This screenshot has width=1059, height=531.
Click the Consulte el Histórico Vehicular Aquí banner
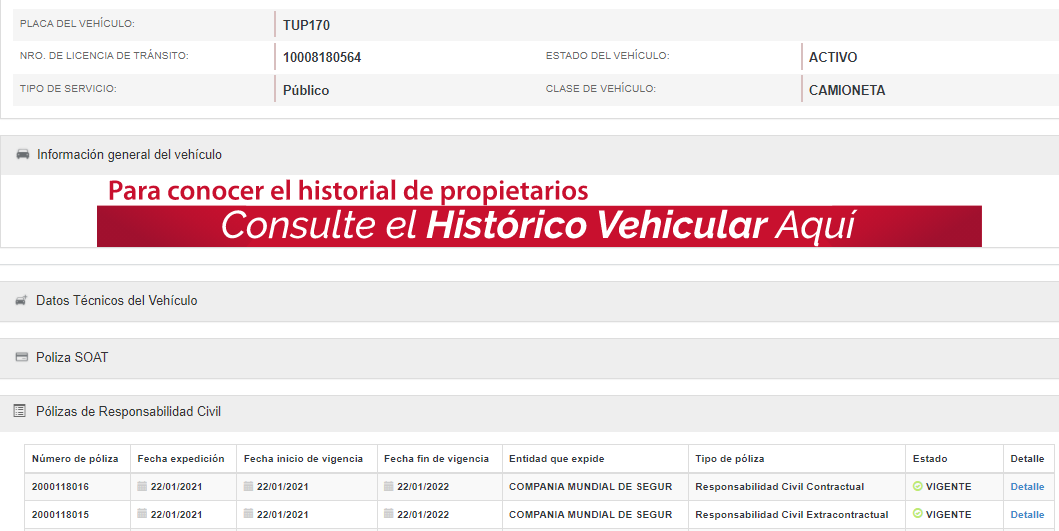(539, 225)
